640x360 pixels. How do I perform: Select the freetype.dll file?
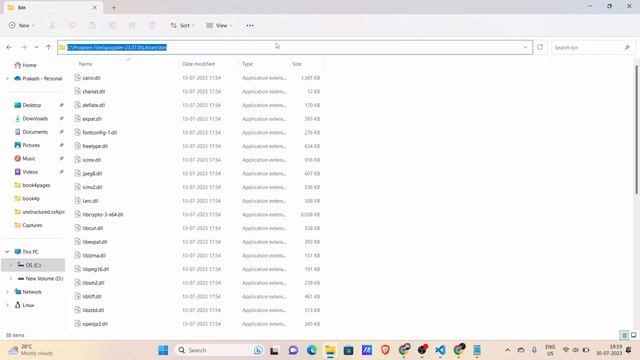(95, 146)
